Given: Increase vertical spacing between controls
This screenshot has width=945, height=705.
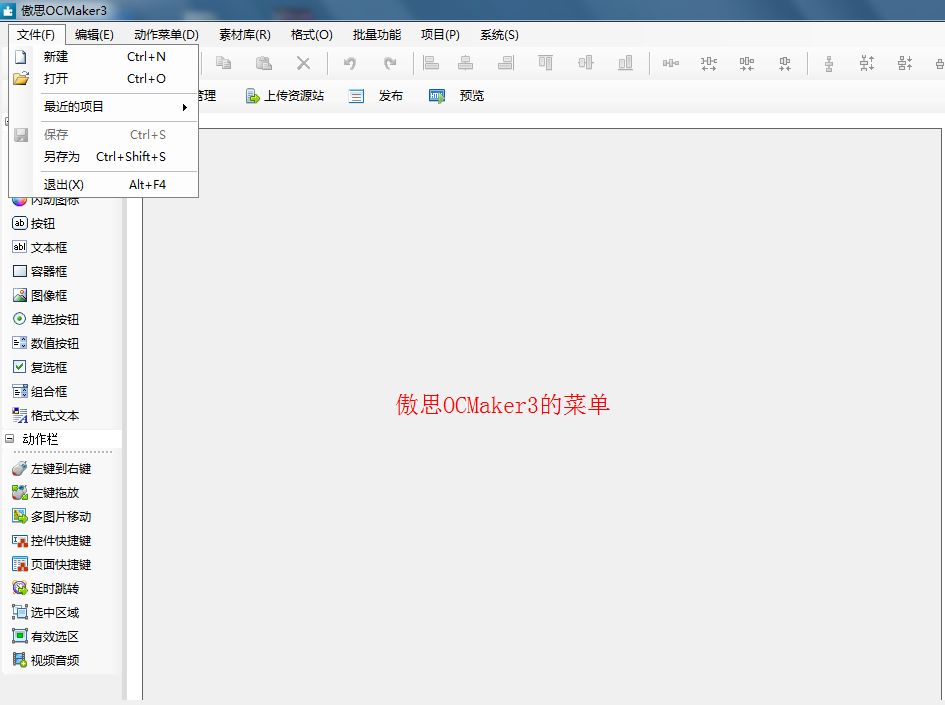Looking at the screenshot, I should coord(867,63).
